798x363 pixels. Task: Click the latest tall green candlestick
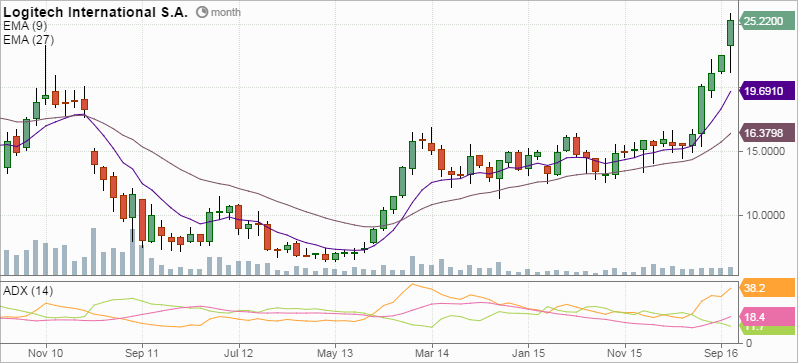pos(730,33)
